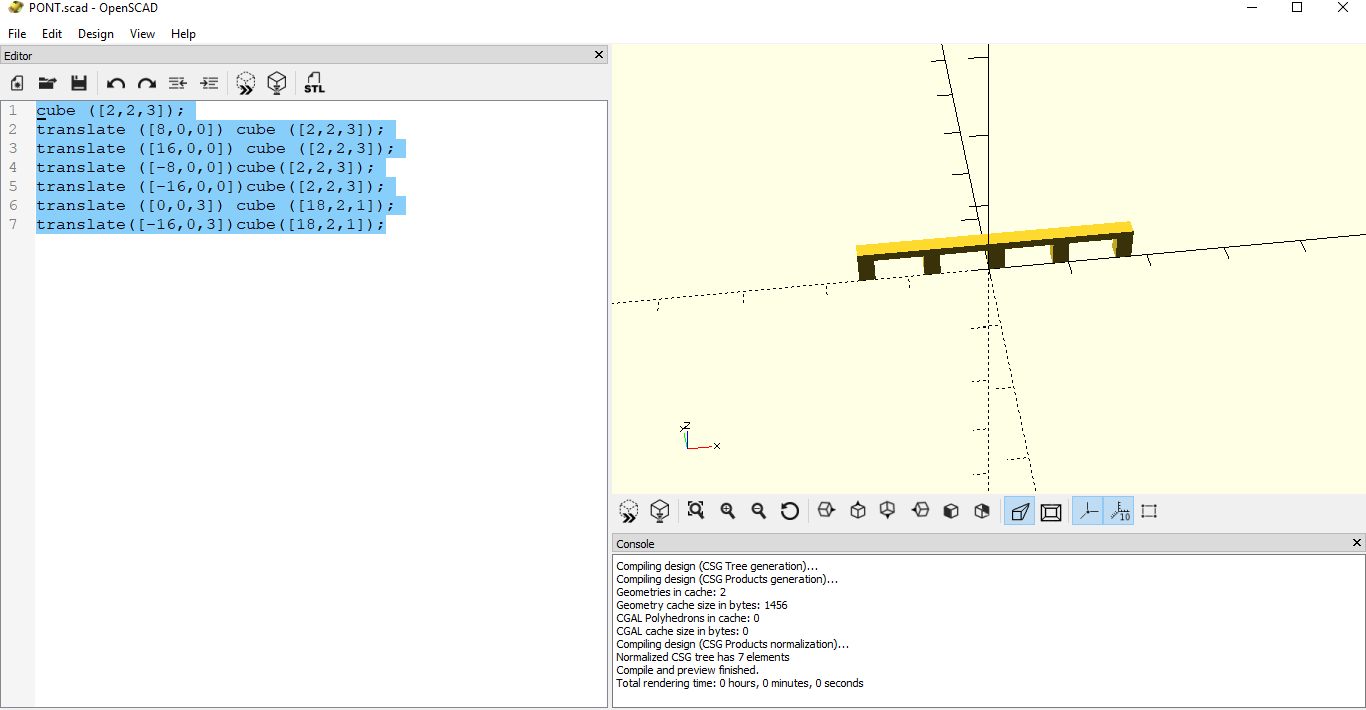
Task: Click the Open file folder icon
Action: click(x=47, y=83)
